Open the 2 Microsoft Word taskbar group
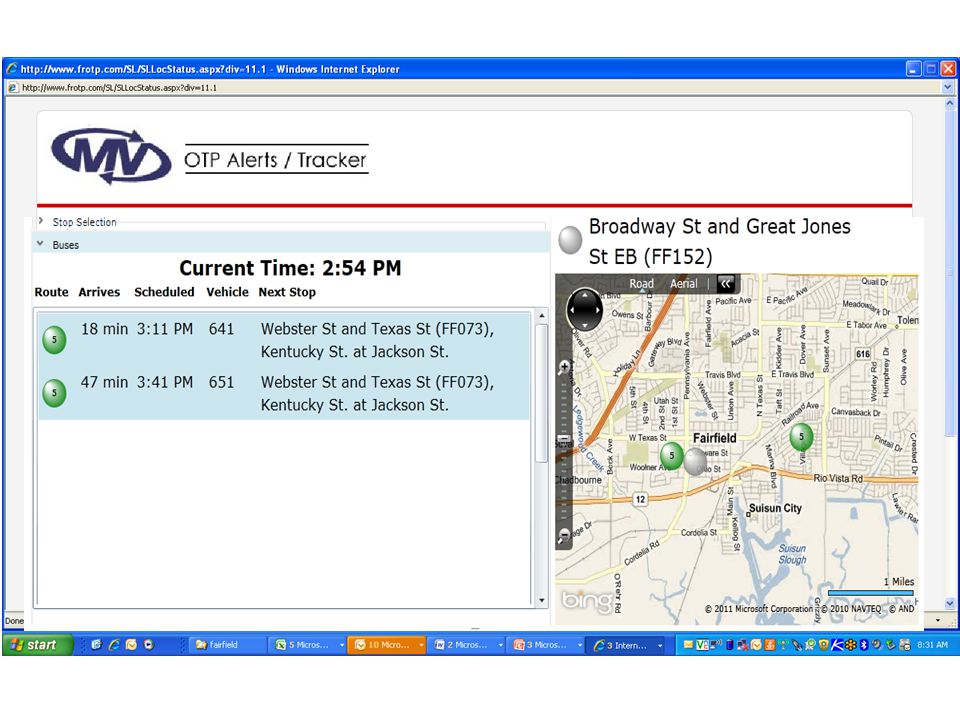Screen dimensions: 960x720 click(467, 645)
